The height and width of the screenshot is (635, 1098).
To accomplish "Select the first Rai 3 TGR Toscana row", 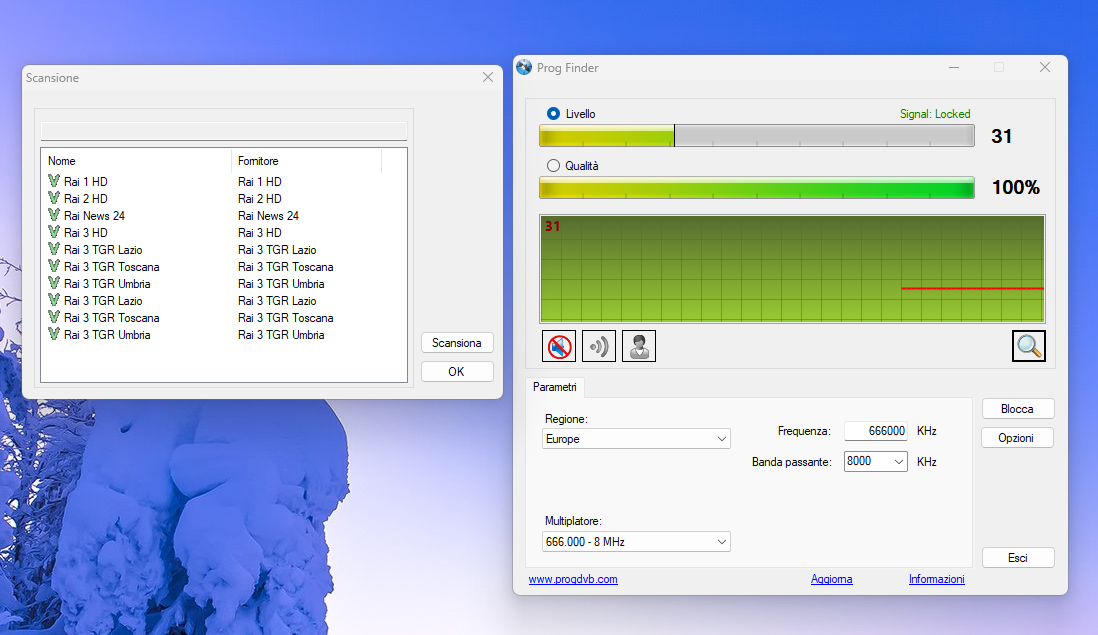I will click(224, 267).
